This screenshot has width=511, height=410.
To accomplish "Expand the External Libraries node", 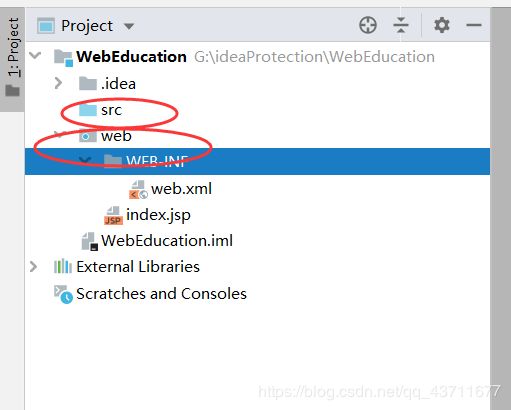I will (x=33, y=267).
